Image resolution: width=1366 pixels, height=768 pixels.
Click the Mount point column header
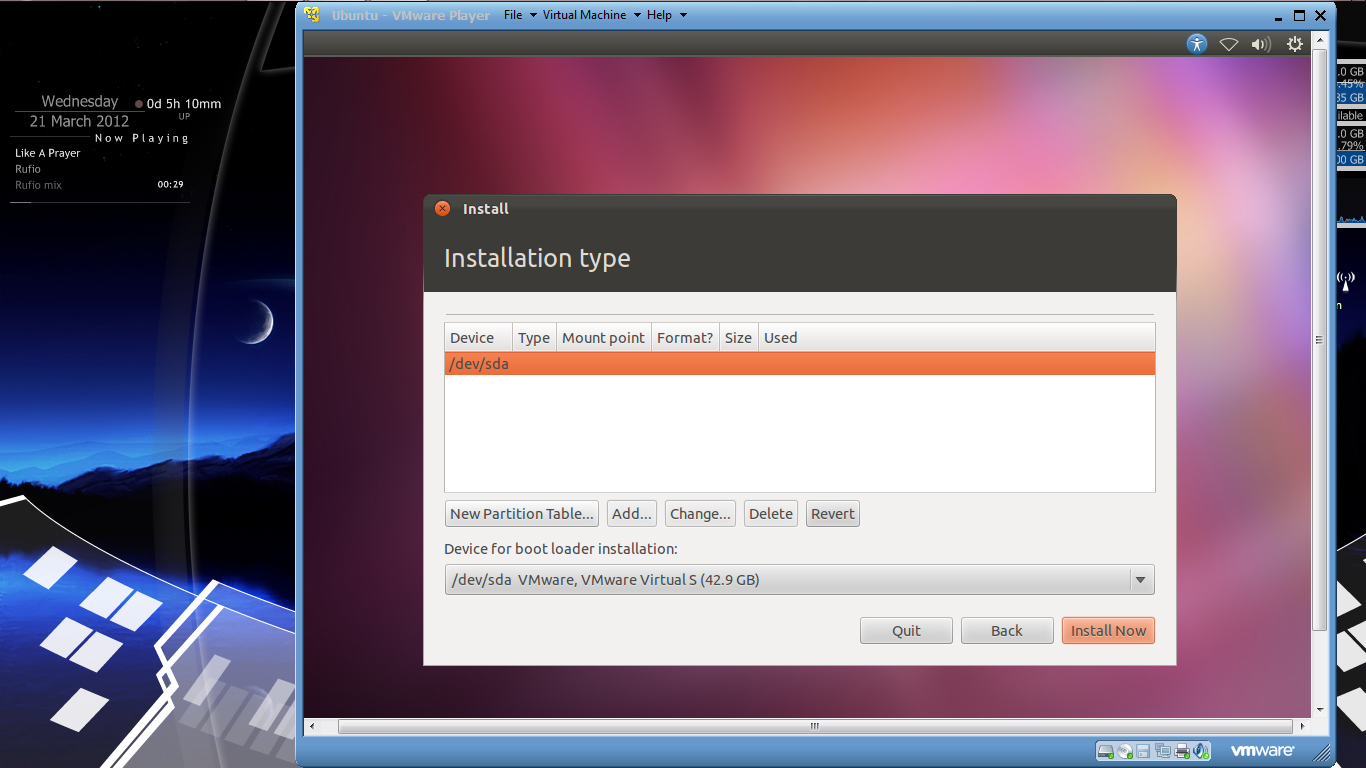tap(604, 338)
